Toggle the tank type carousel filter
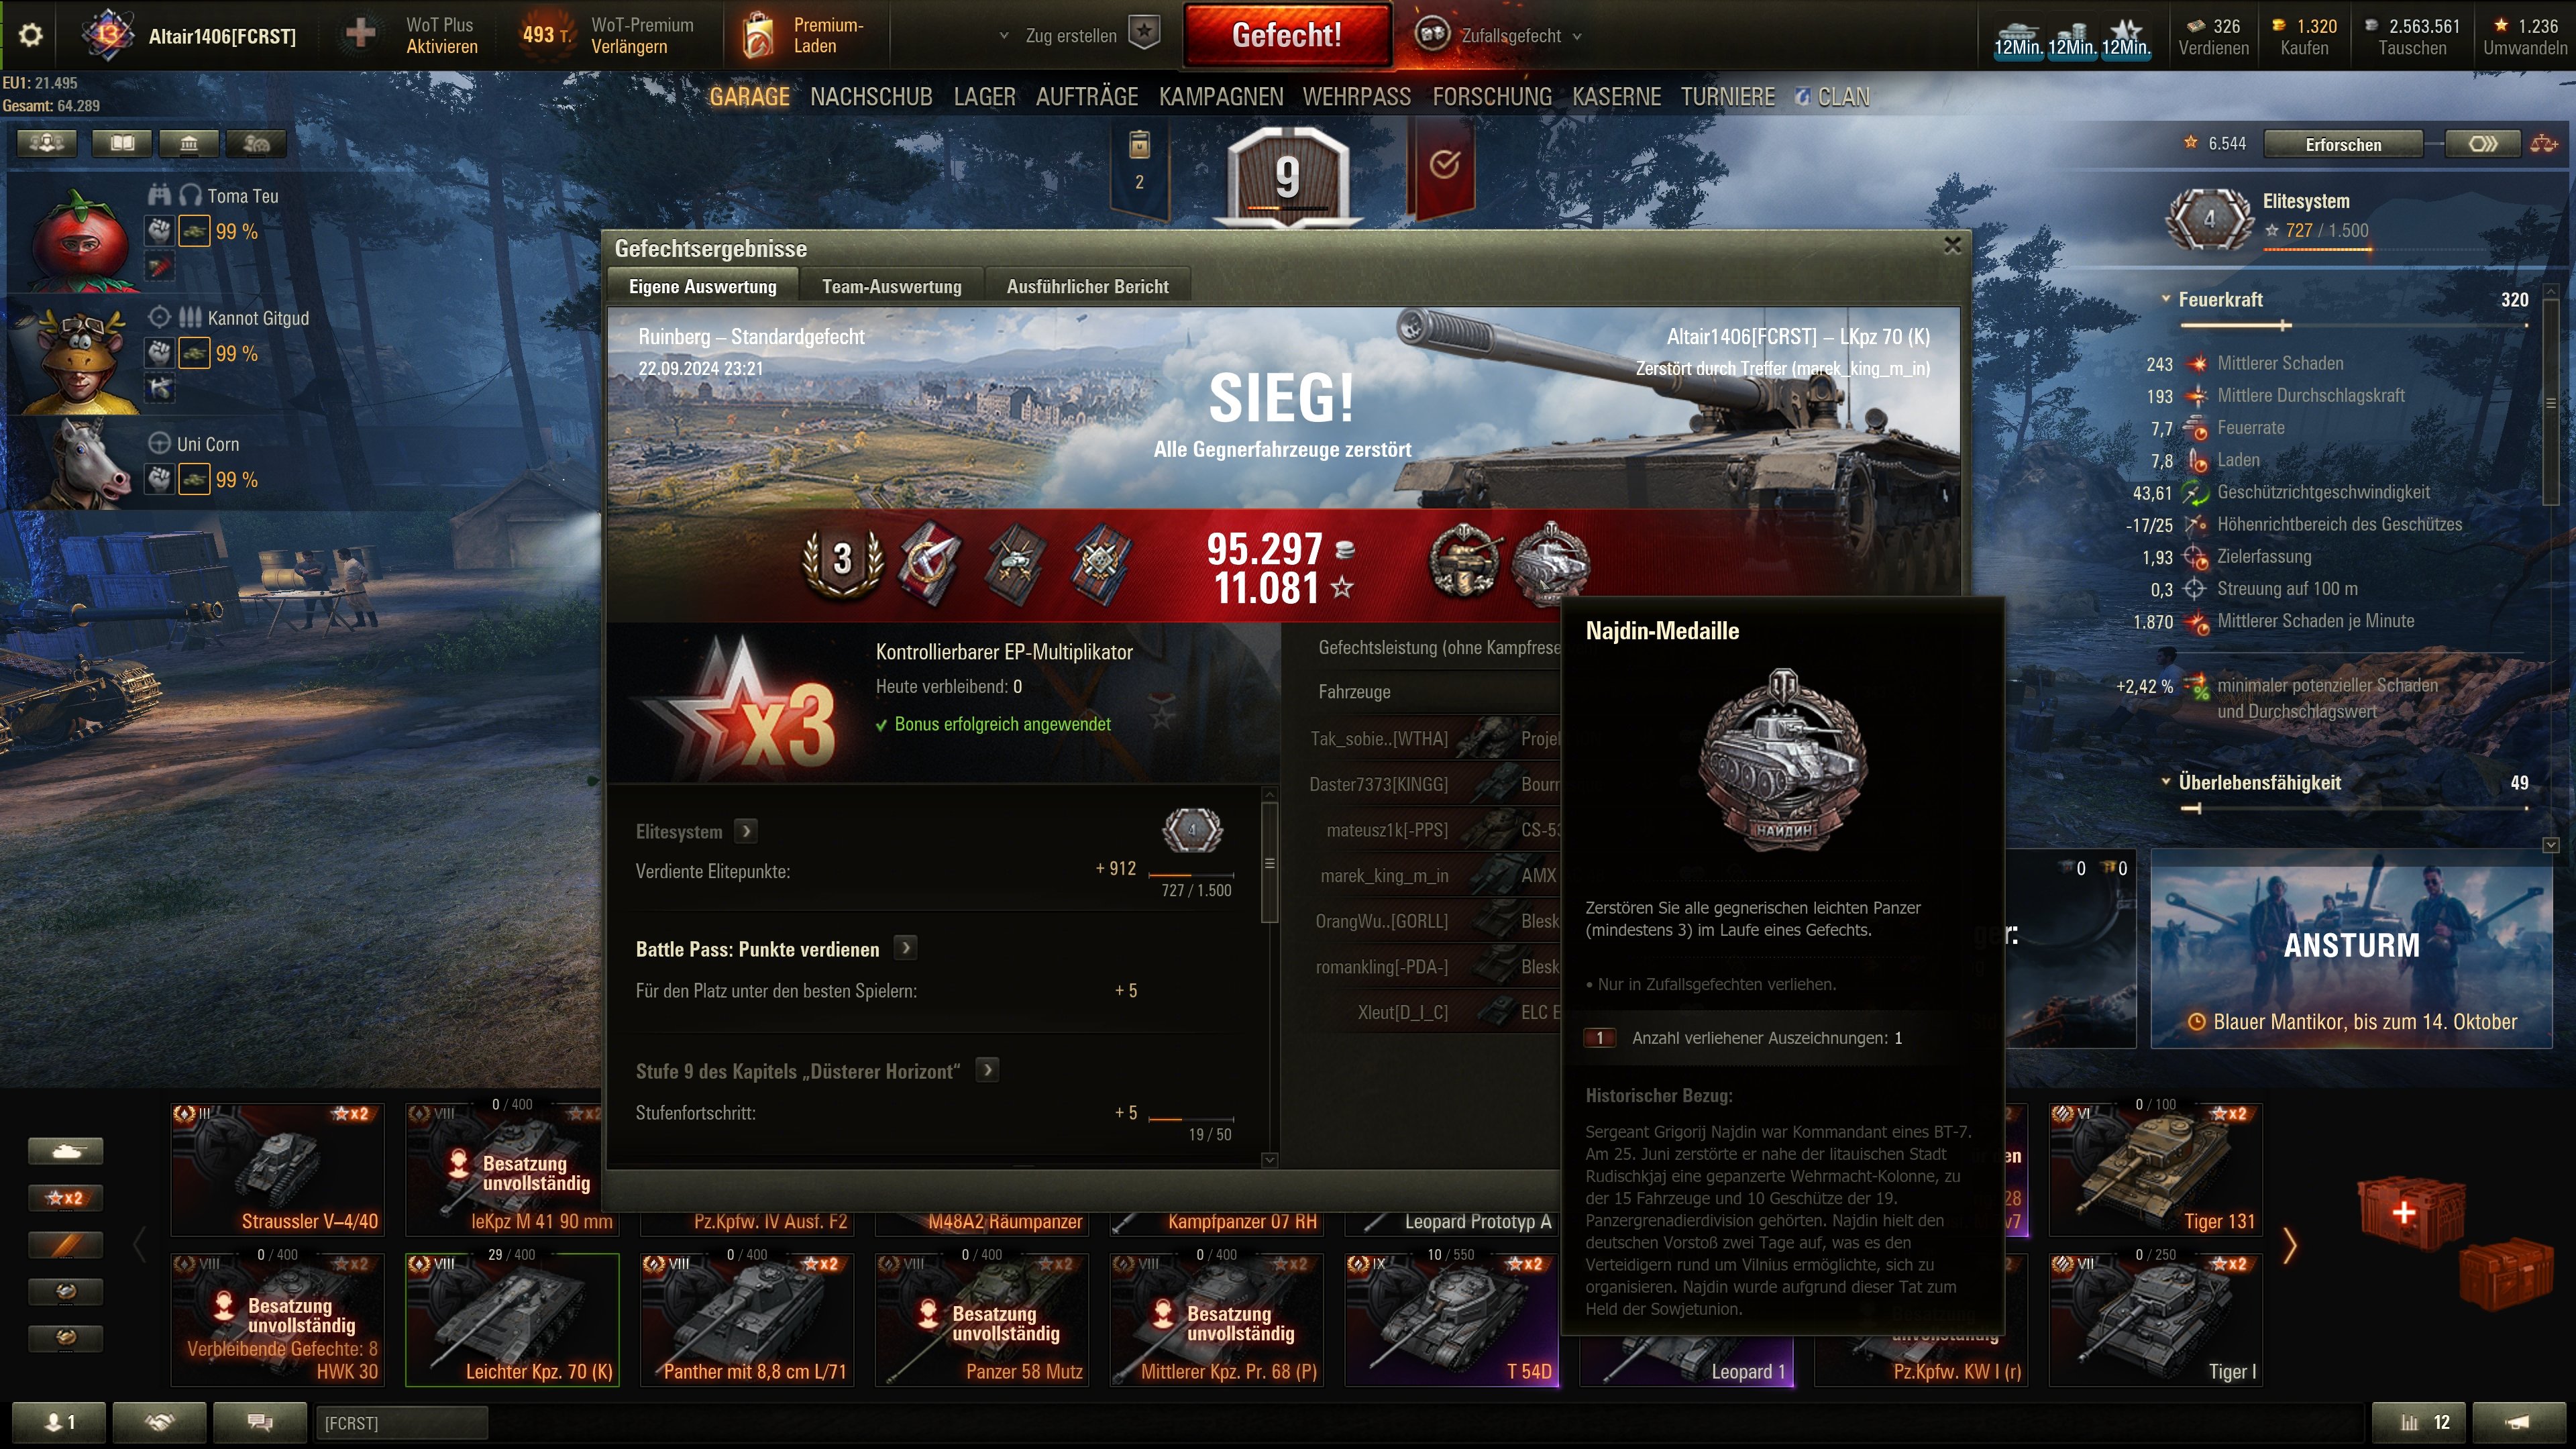 pos(65,1151)
